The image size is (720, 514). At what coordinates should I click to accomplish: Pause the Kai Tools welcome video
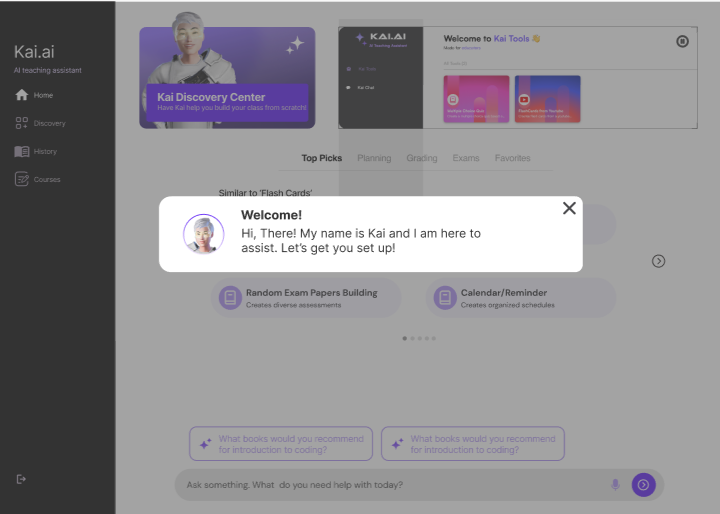(x=682, y=41)
